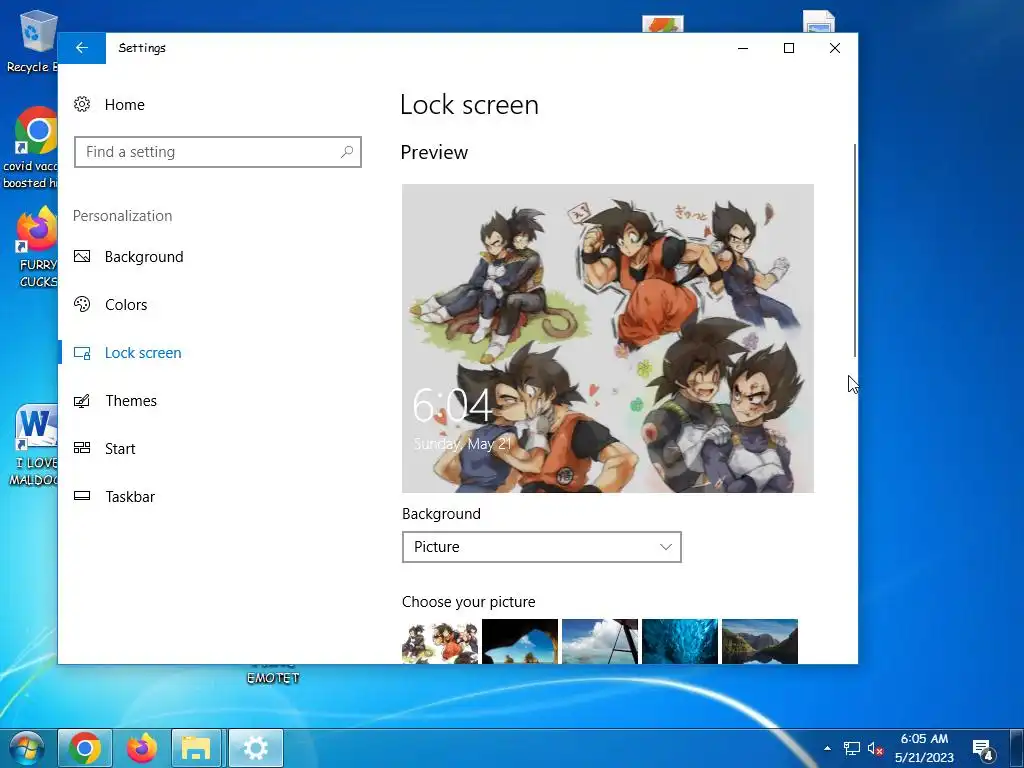Choose the Dragon Ball picture thumbnail
This screenshot has height=768, width=1024.
coord(440,641)
